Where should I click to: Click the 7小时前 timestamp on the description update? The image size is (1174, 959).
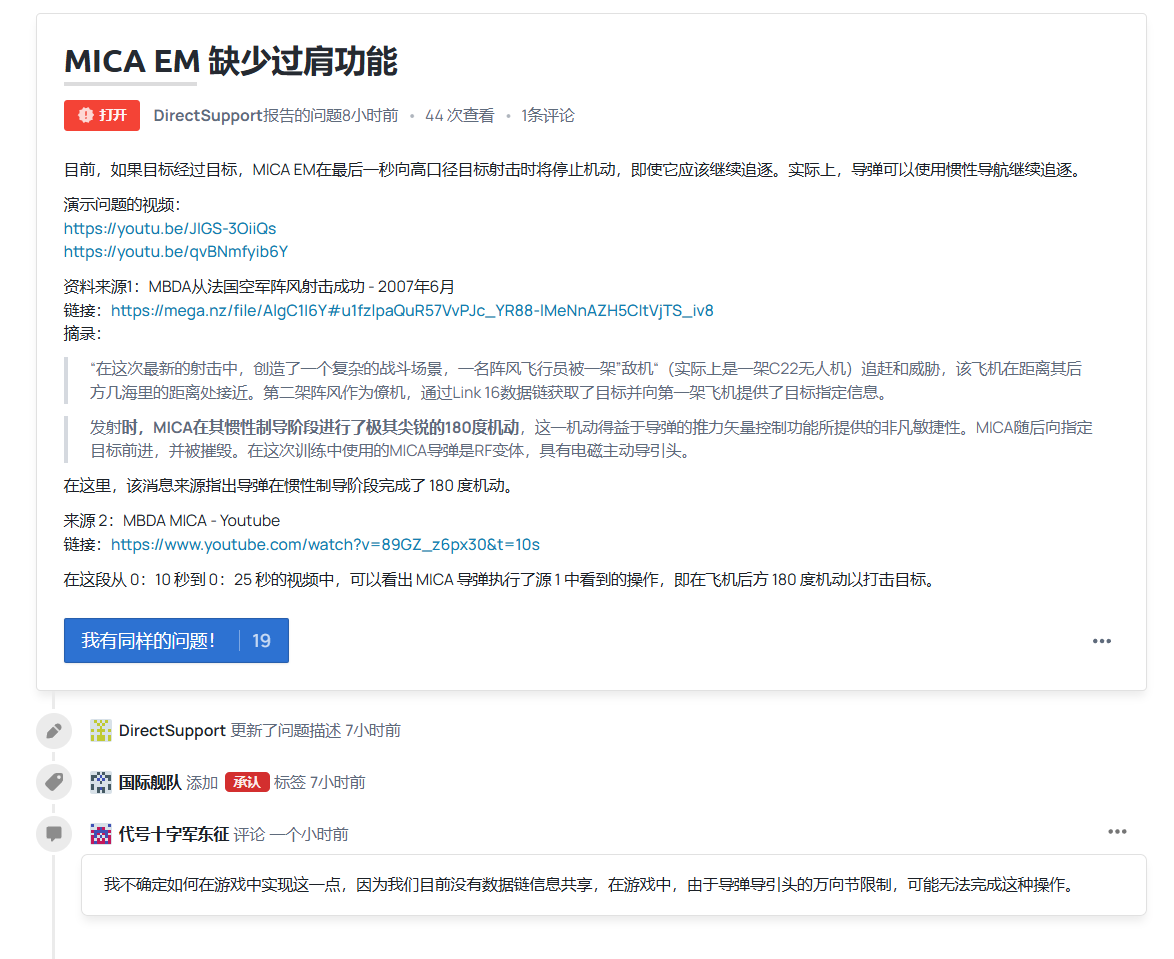click(x=373, y=731)
